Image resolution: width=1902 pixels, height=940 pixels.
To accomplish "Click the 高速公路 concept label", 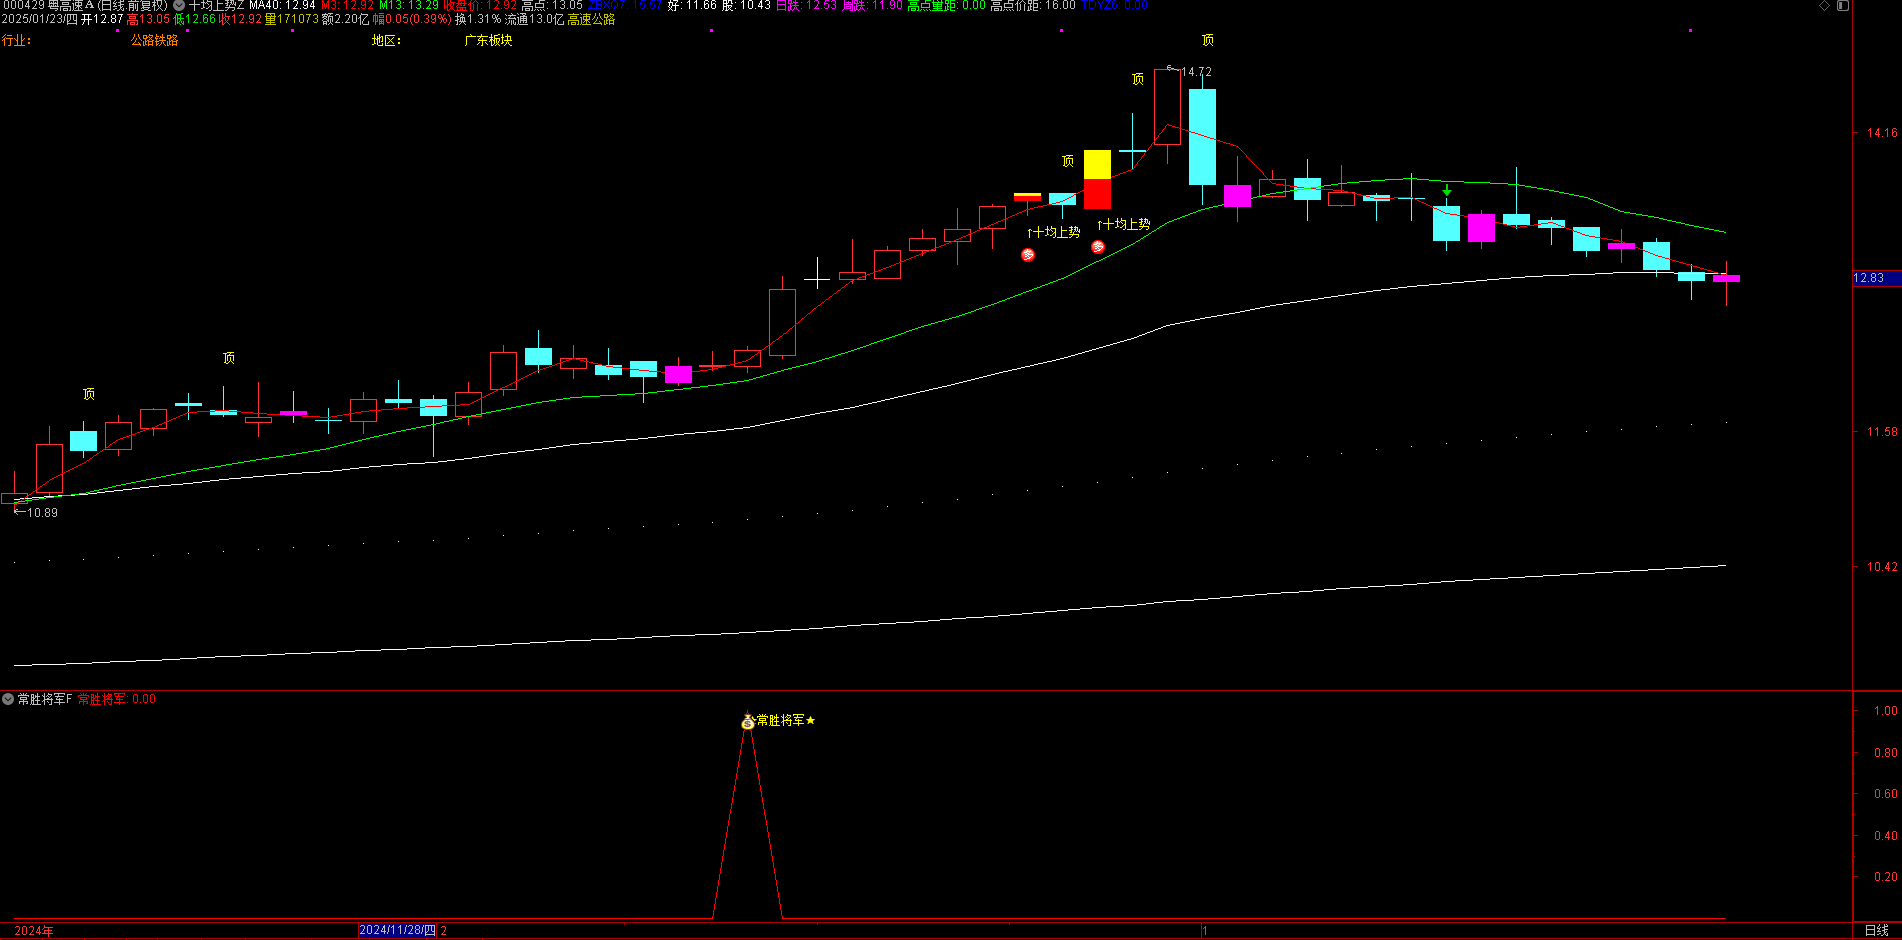I will (592, 19).
